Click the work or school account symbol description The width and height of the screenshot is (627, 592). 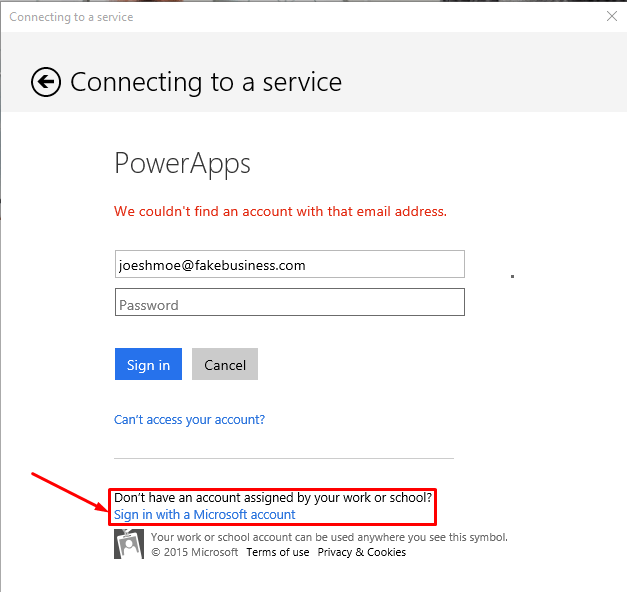click(329, 537)
